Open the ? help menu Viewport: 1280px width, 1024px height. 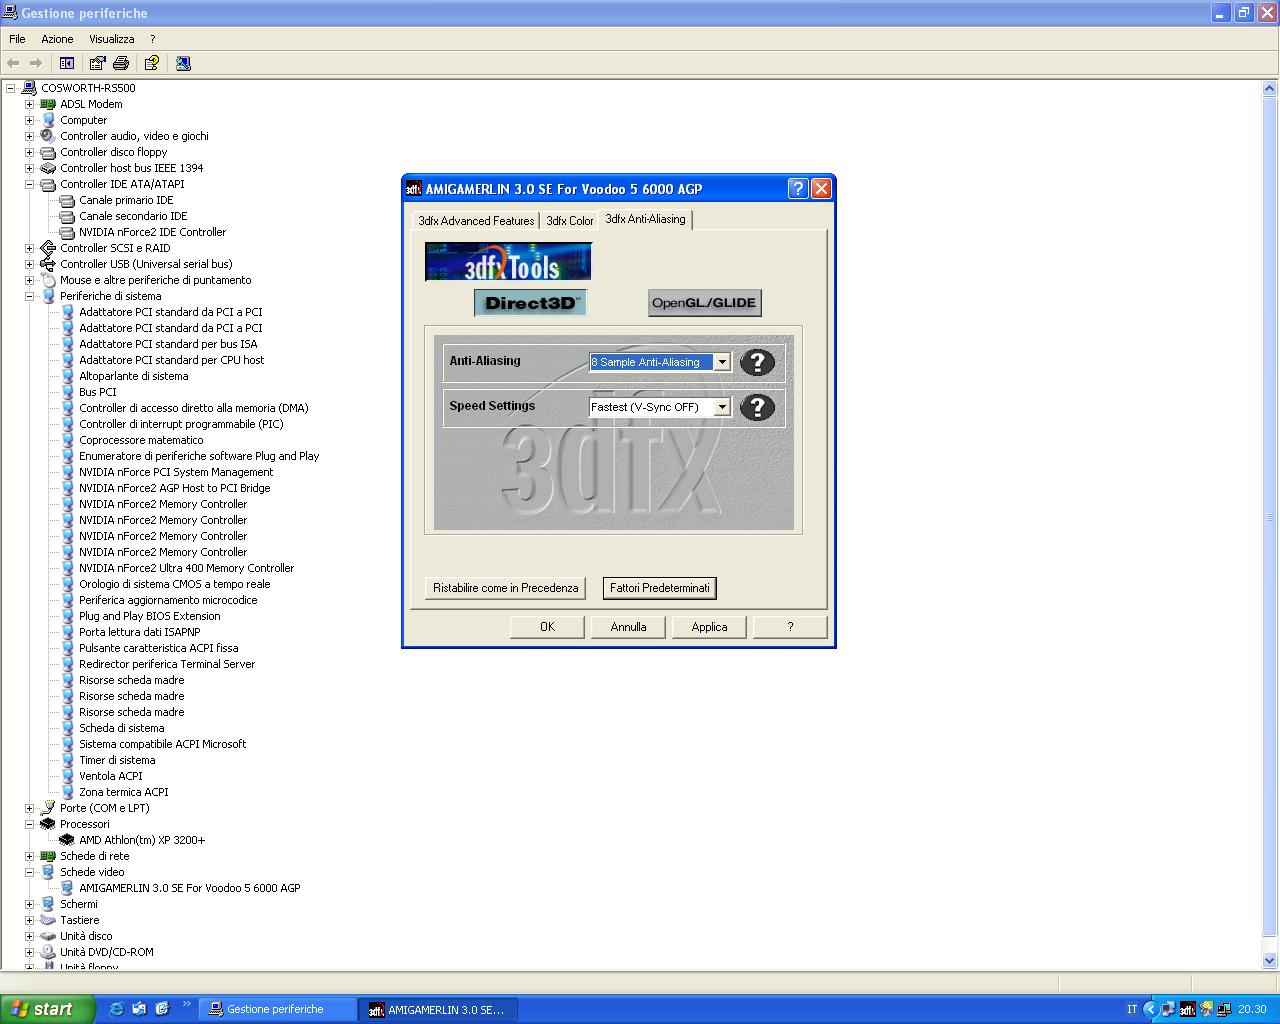tap(152, 39)
